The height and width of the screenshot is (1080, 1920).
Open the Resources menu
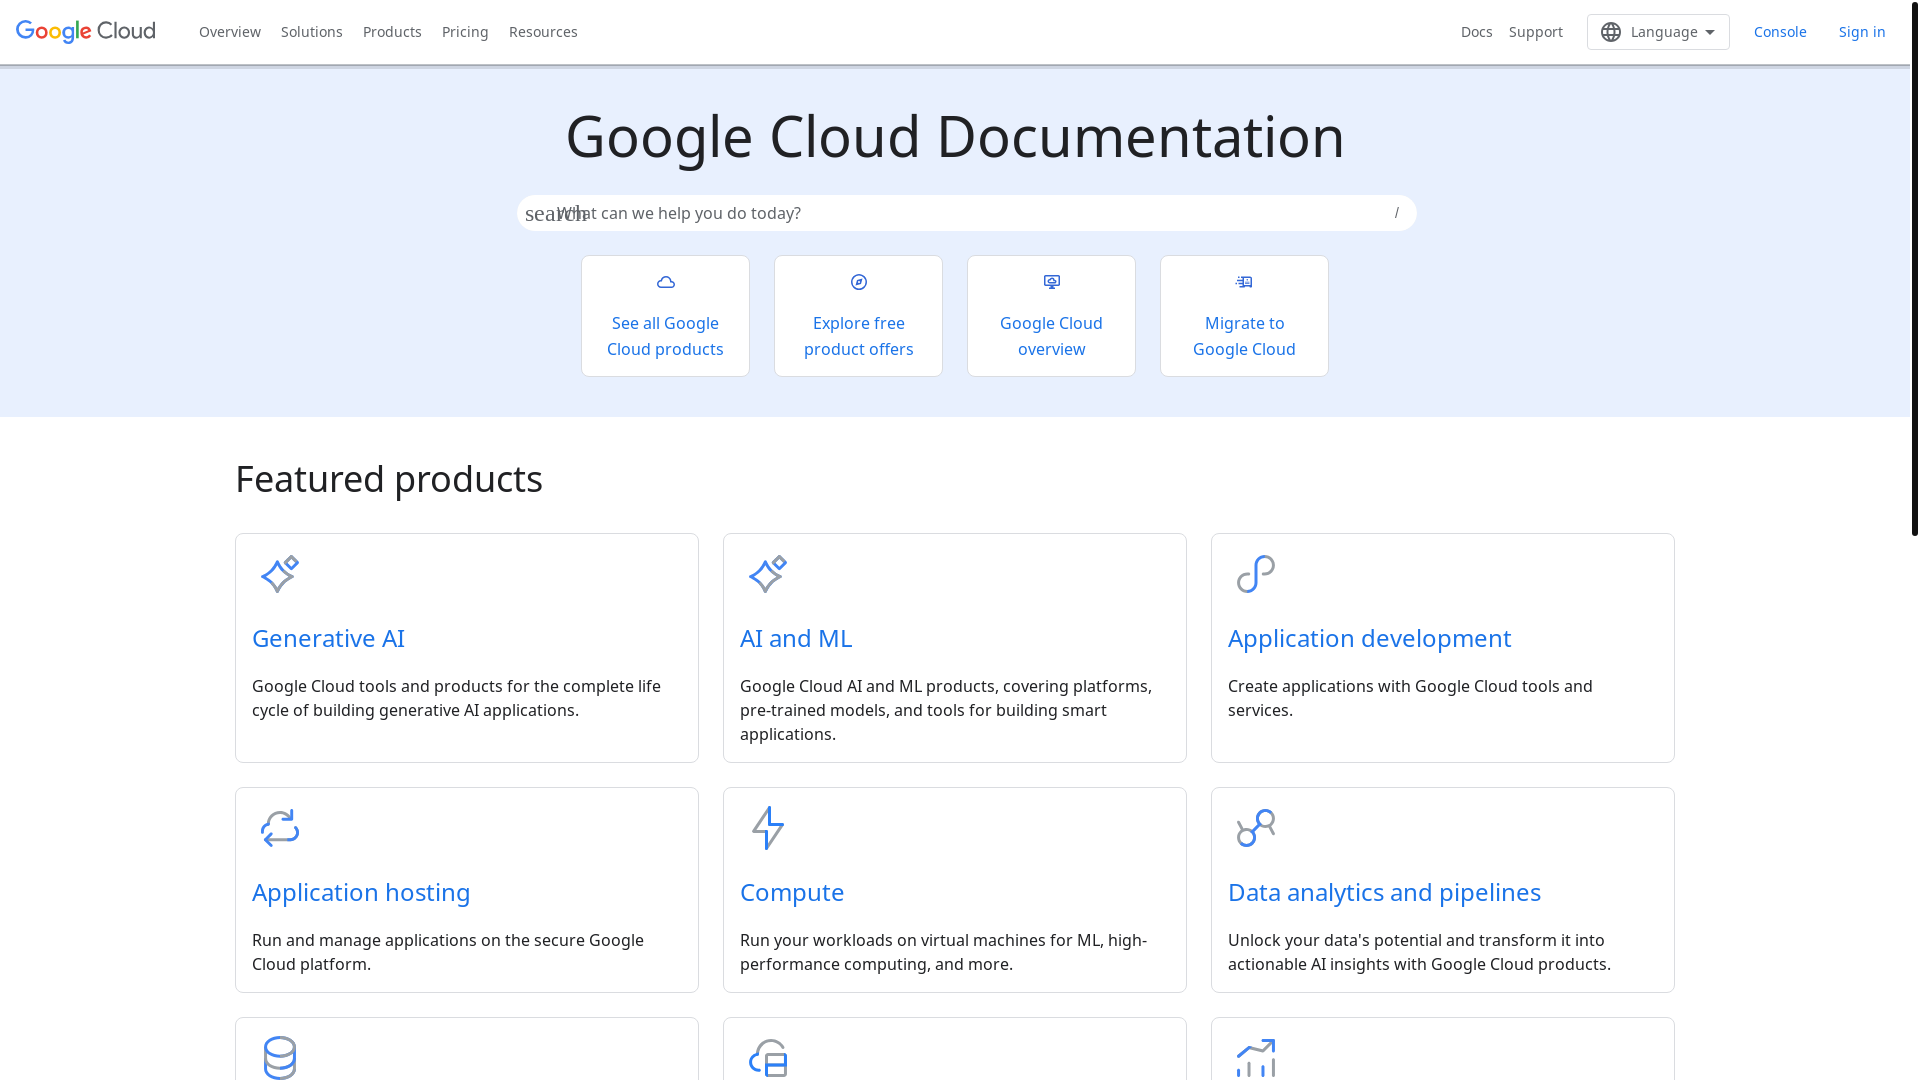(x=543, y=32)
